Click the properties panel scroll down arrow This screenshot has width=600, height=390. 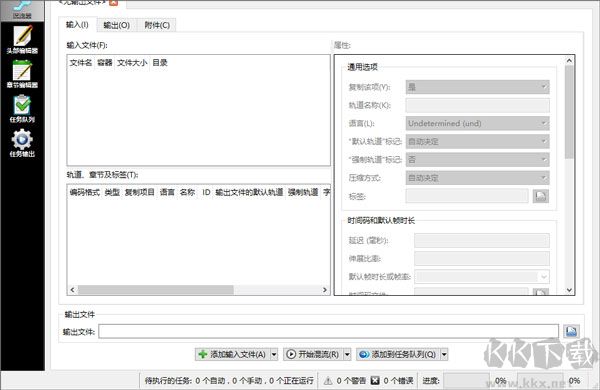(569, 290)
